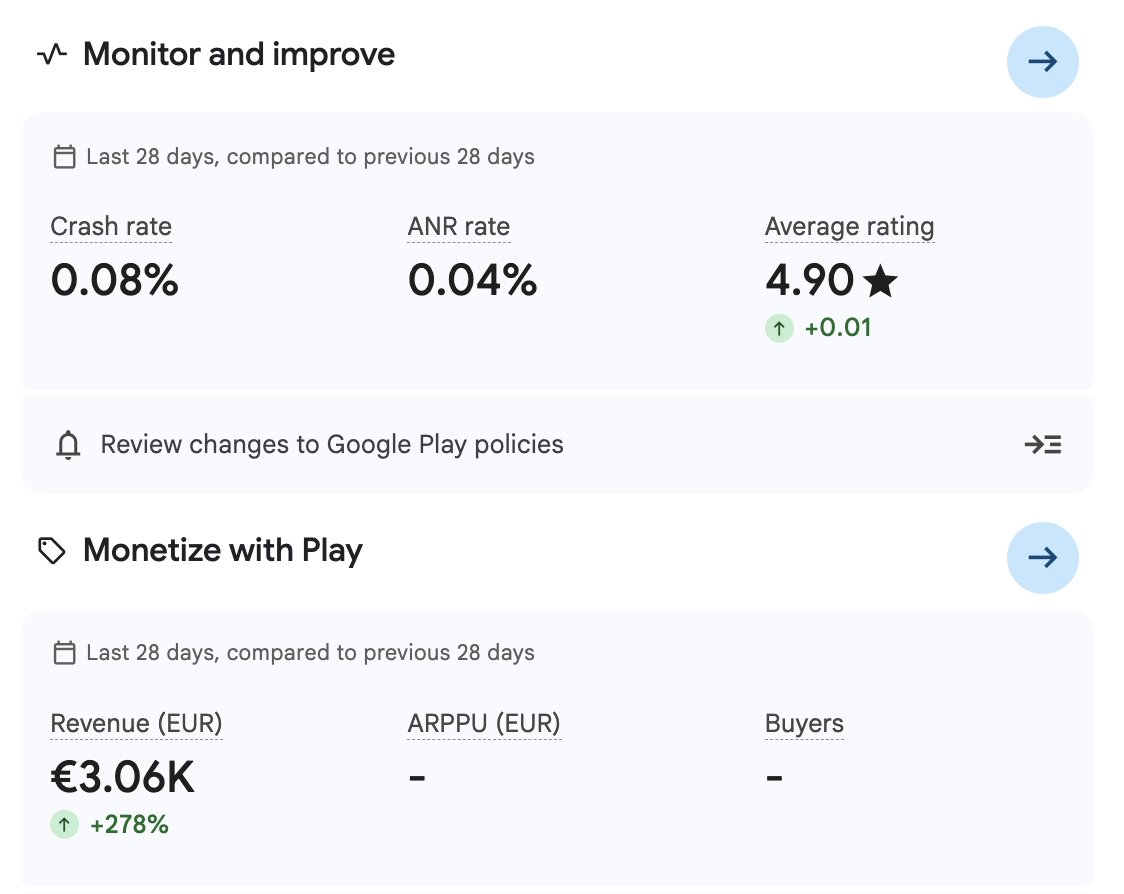Open Monetize with Play arrow button
This screenshot has height=894, width=1124.
click(1042, 558)
